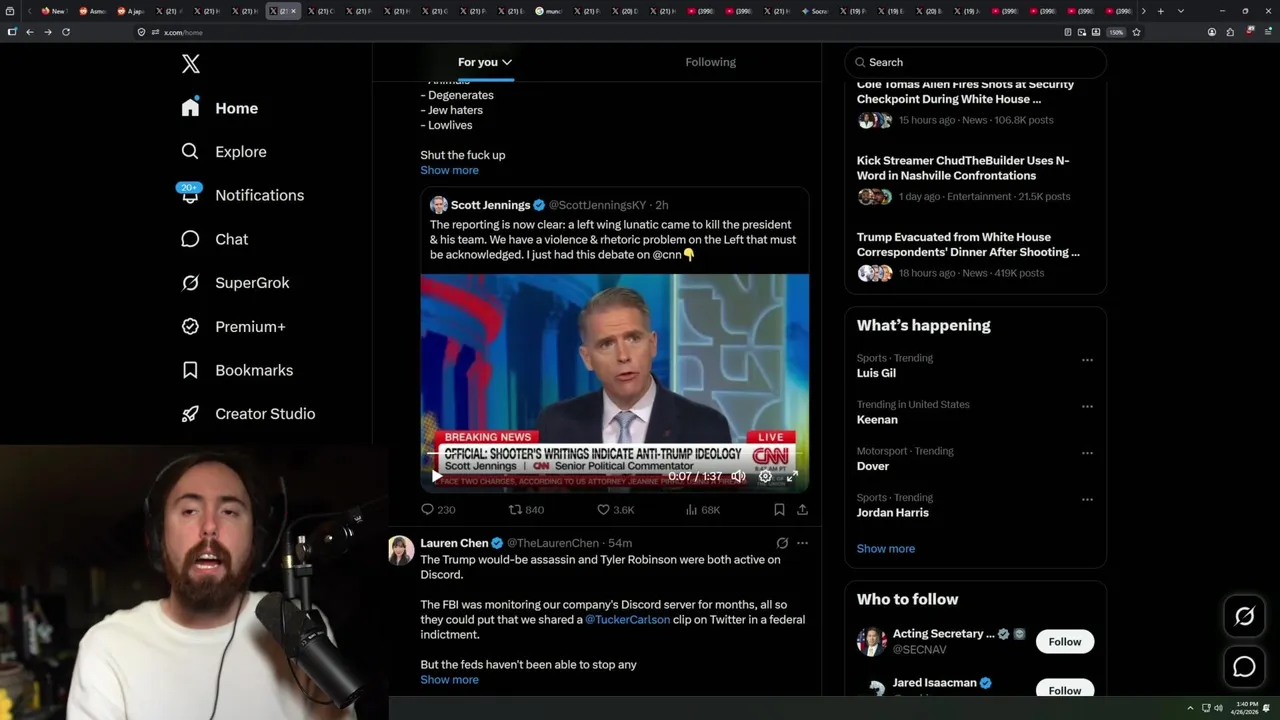Bookmark the Scott Jennings post
Image resolution: width=1280 pixels, height=720 pixels.
tap(779, 510)
